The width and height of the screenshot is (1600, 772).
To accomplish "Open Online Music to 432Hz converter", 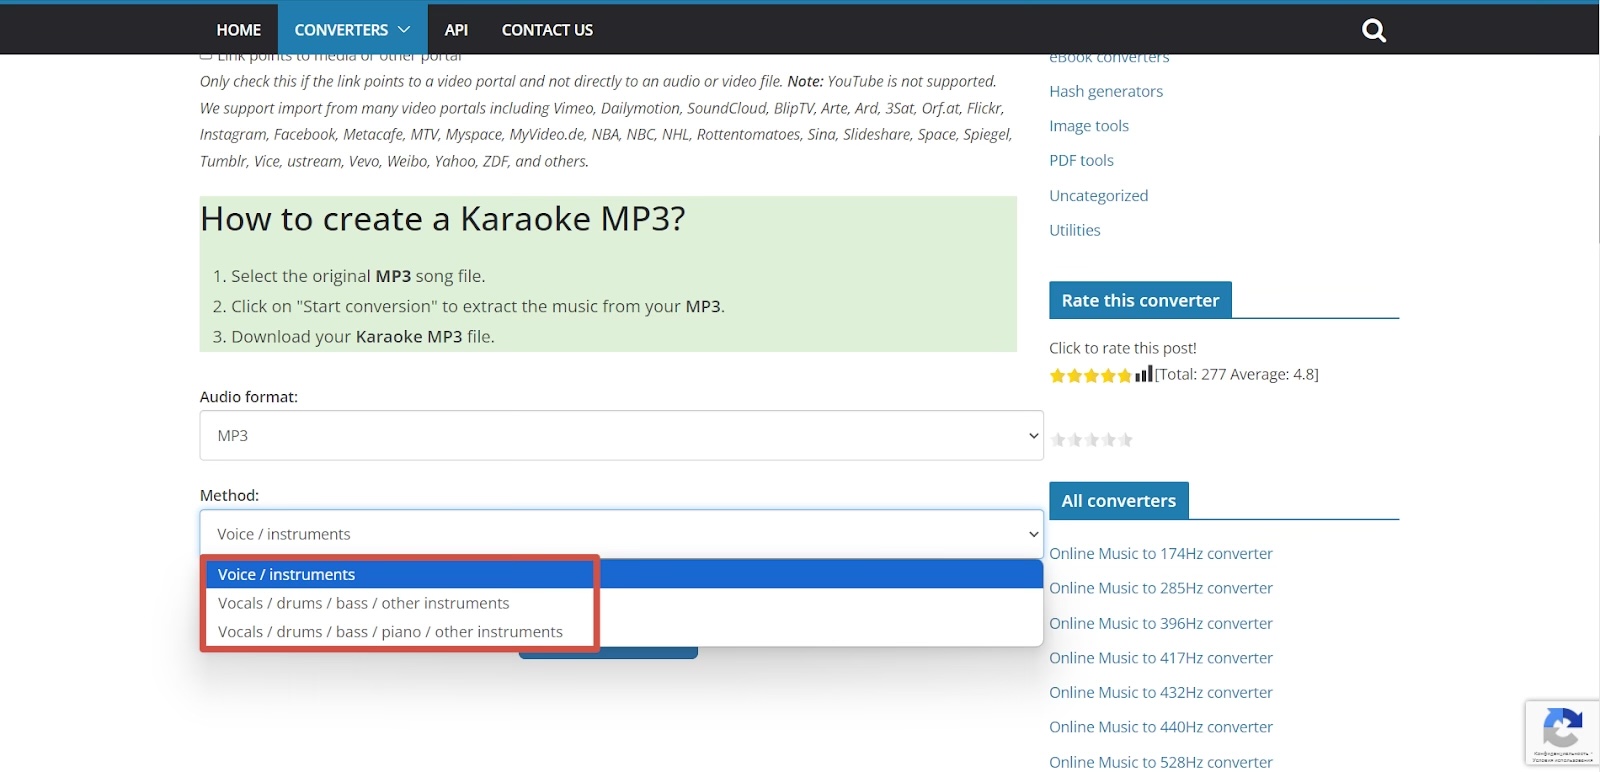I will [1160, 693].
